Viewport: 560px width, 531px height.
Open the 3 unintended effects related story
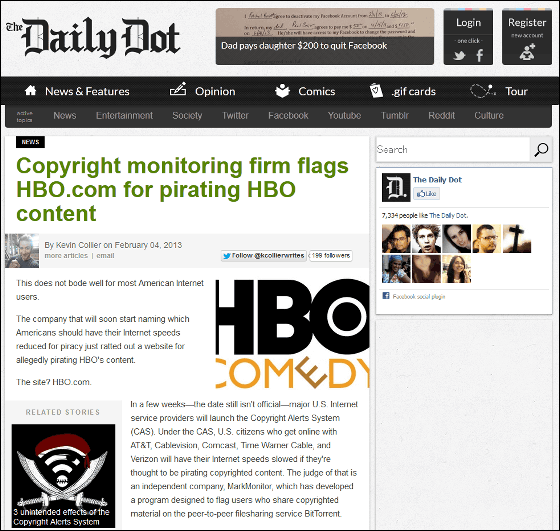pyautogui.click(x=63, y=476)
